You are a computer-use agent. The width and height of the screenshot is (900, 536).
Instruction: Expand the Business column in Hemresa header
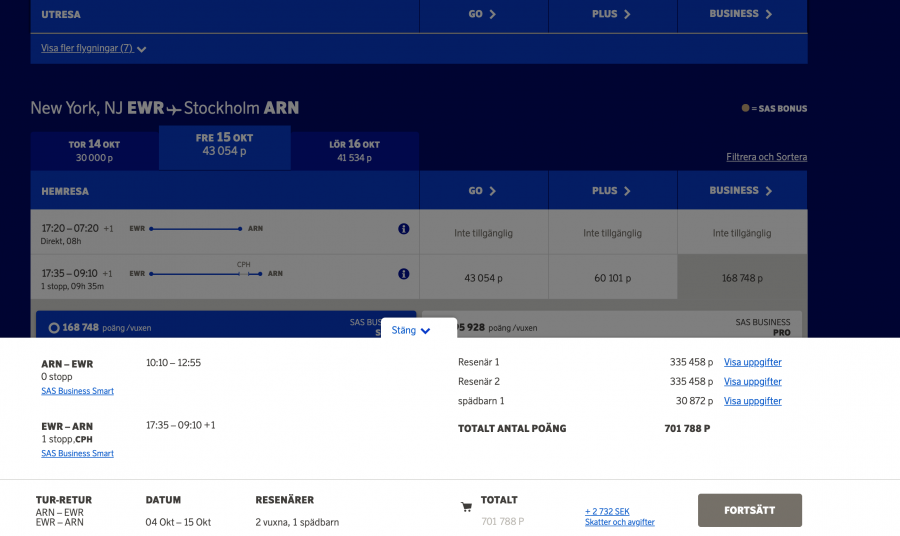coord(741,190)
